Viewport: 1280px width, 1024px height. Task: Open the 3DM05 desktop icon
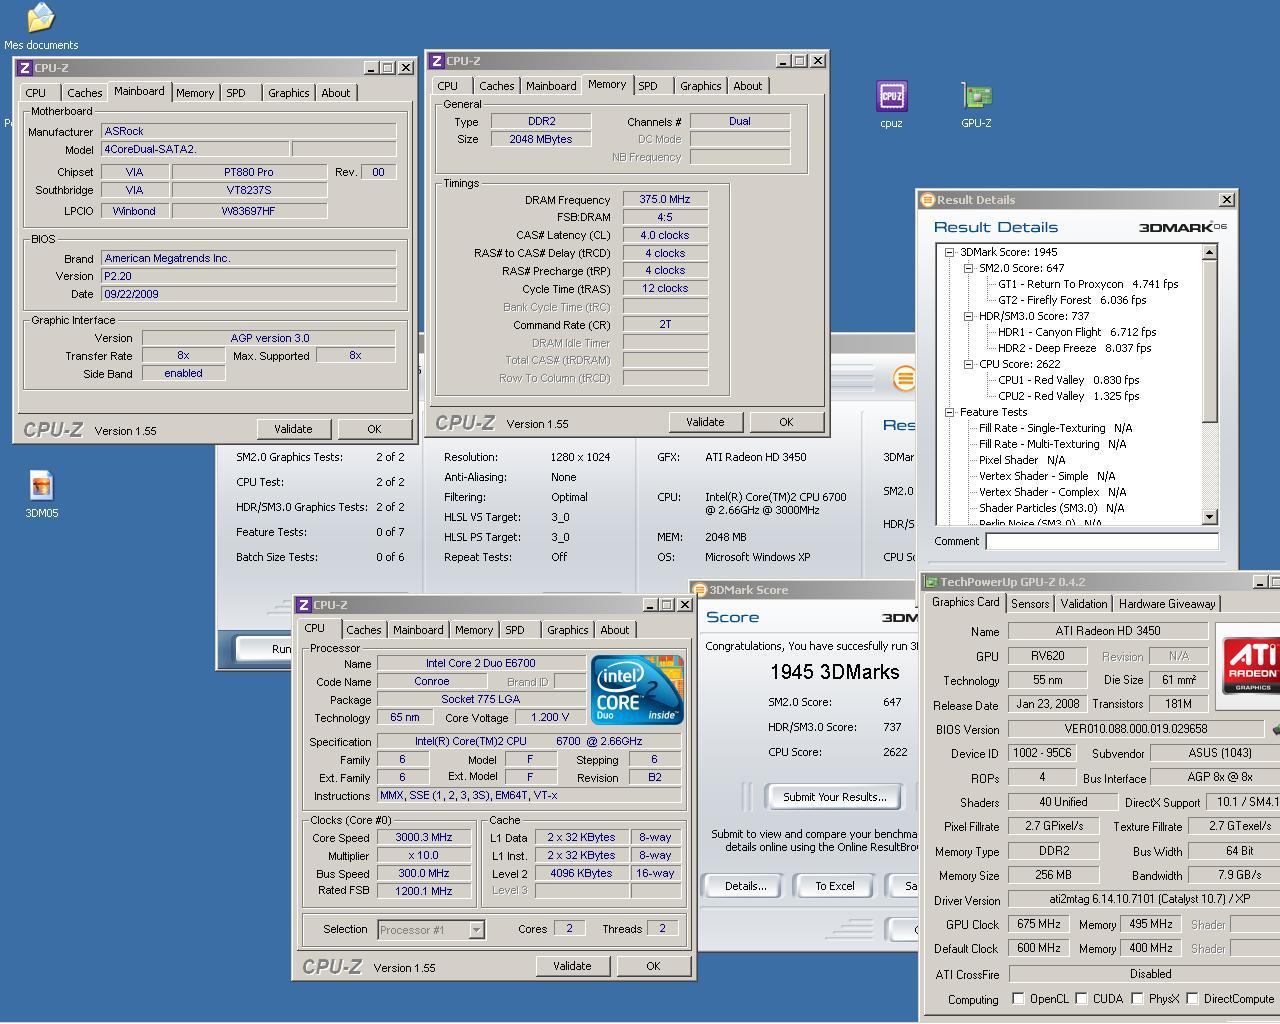click(x=41, y=485)
